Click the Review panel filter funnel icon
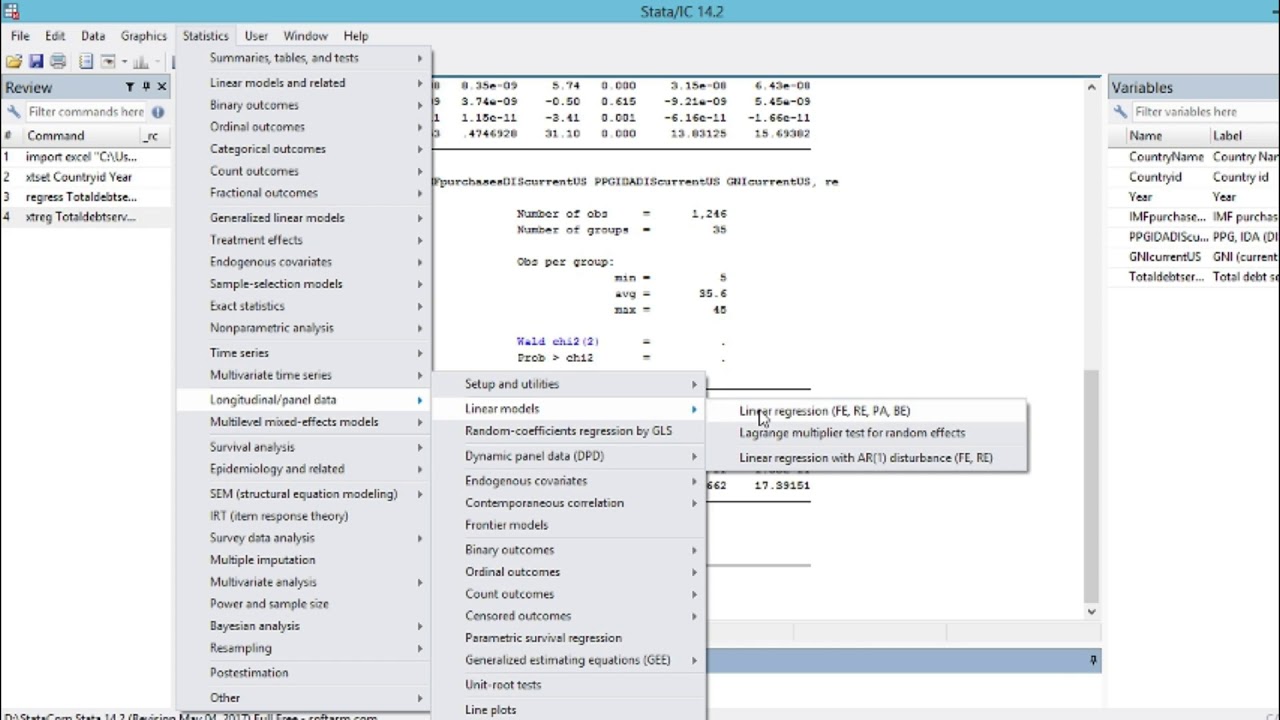The width and height of the screenshot is (1280, 720). point(130,88)
